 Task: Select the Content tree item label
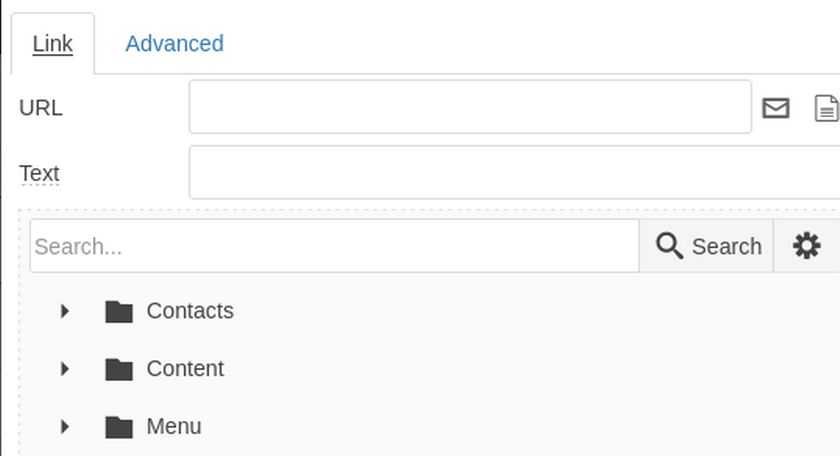[185, 369]
